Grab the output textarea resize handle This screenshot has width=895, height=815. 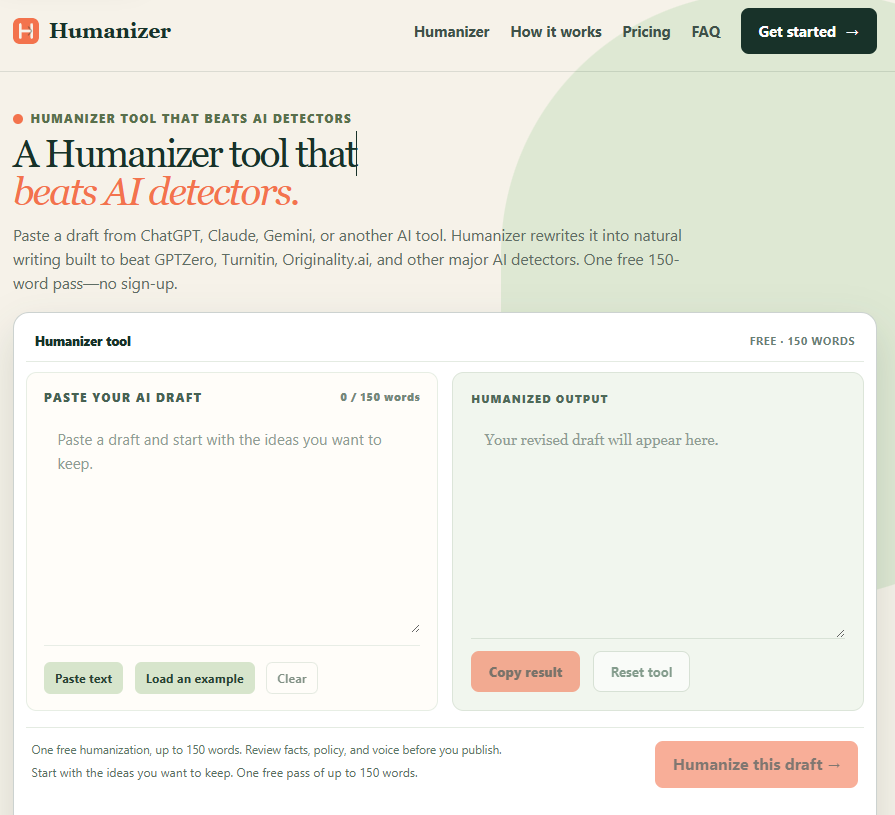[840, 633]
